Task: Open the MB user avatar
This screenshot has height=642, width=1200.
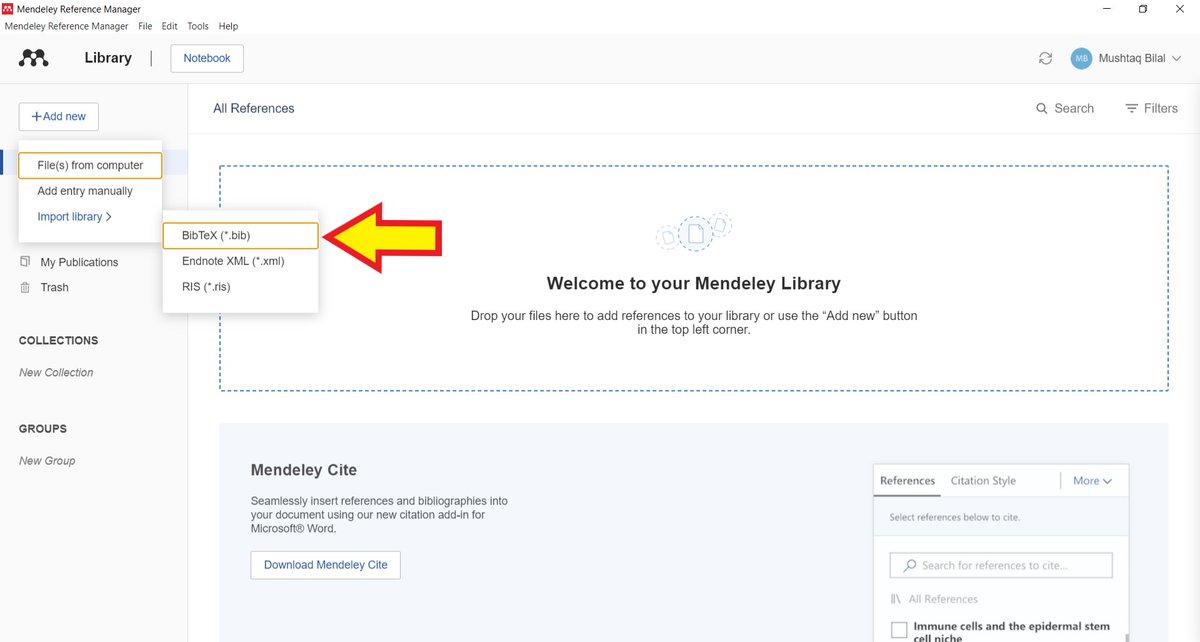Action: 1081,58
